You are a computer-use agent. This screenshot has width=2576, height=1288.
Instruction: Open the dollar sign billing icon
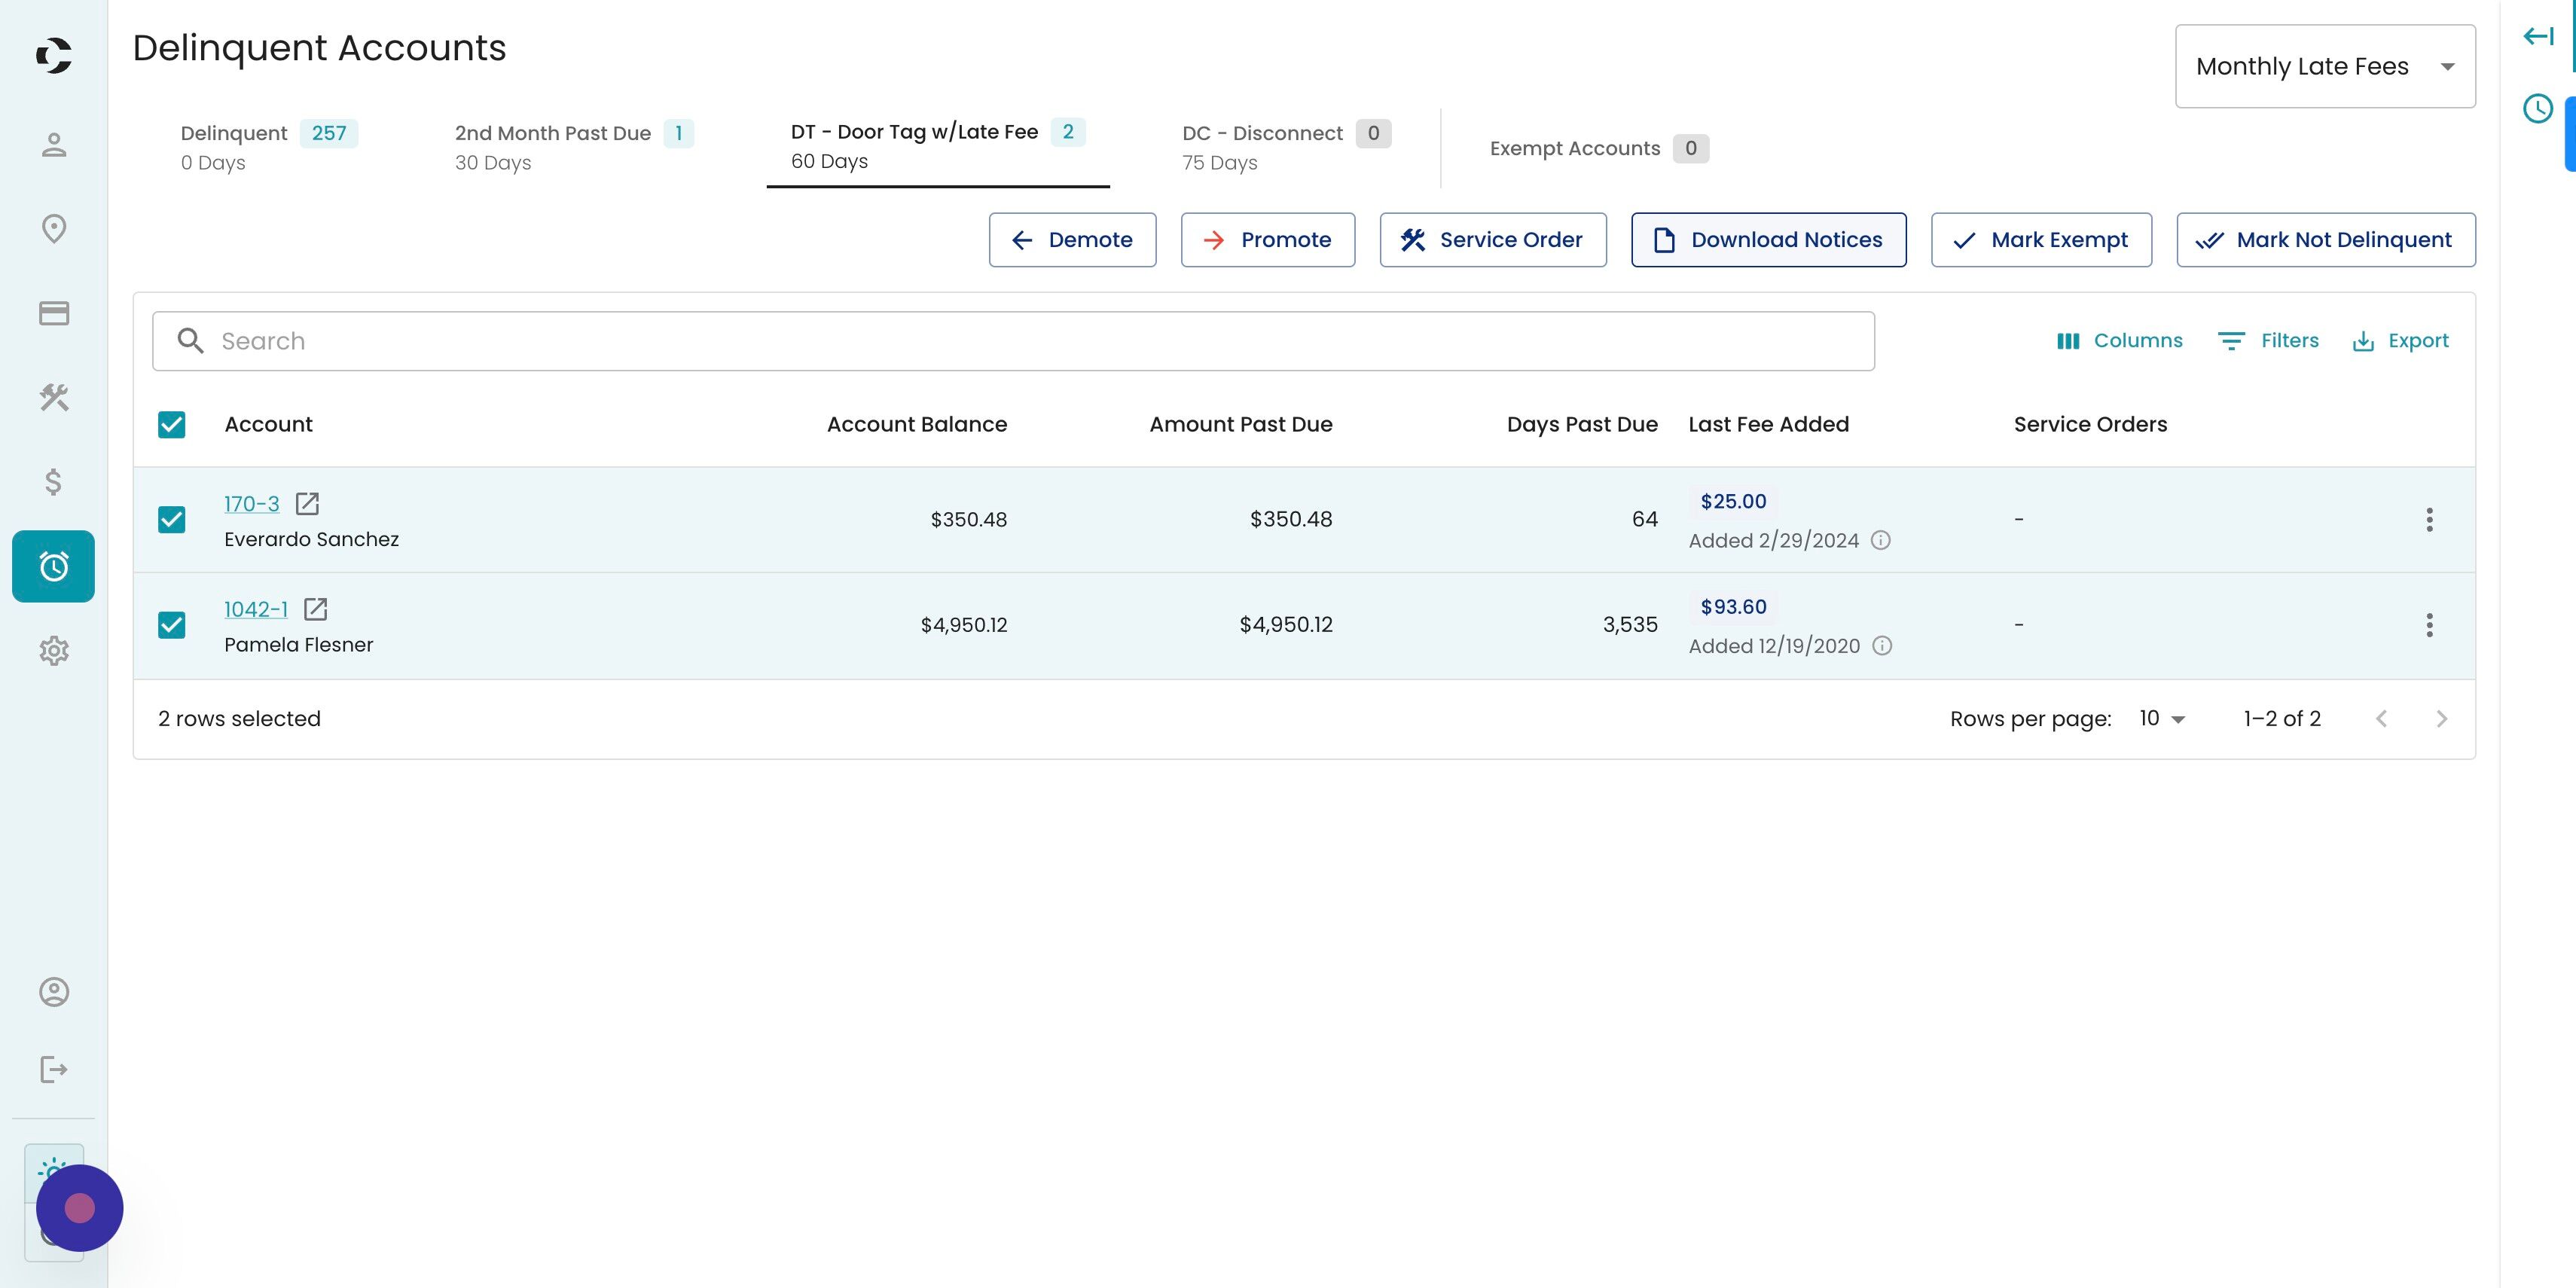click(x=54, y=482)
